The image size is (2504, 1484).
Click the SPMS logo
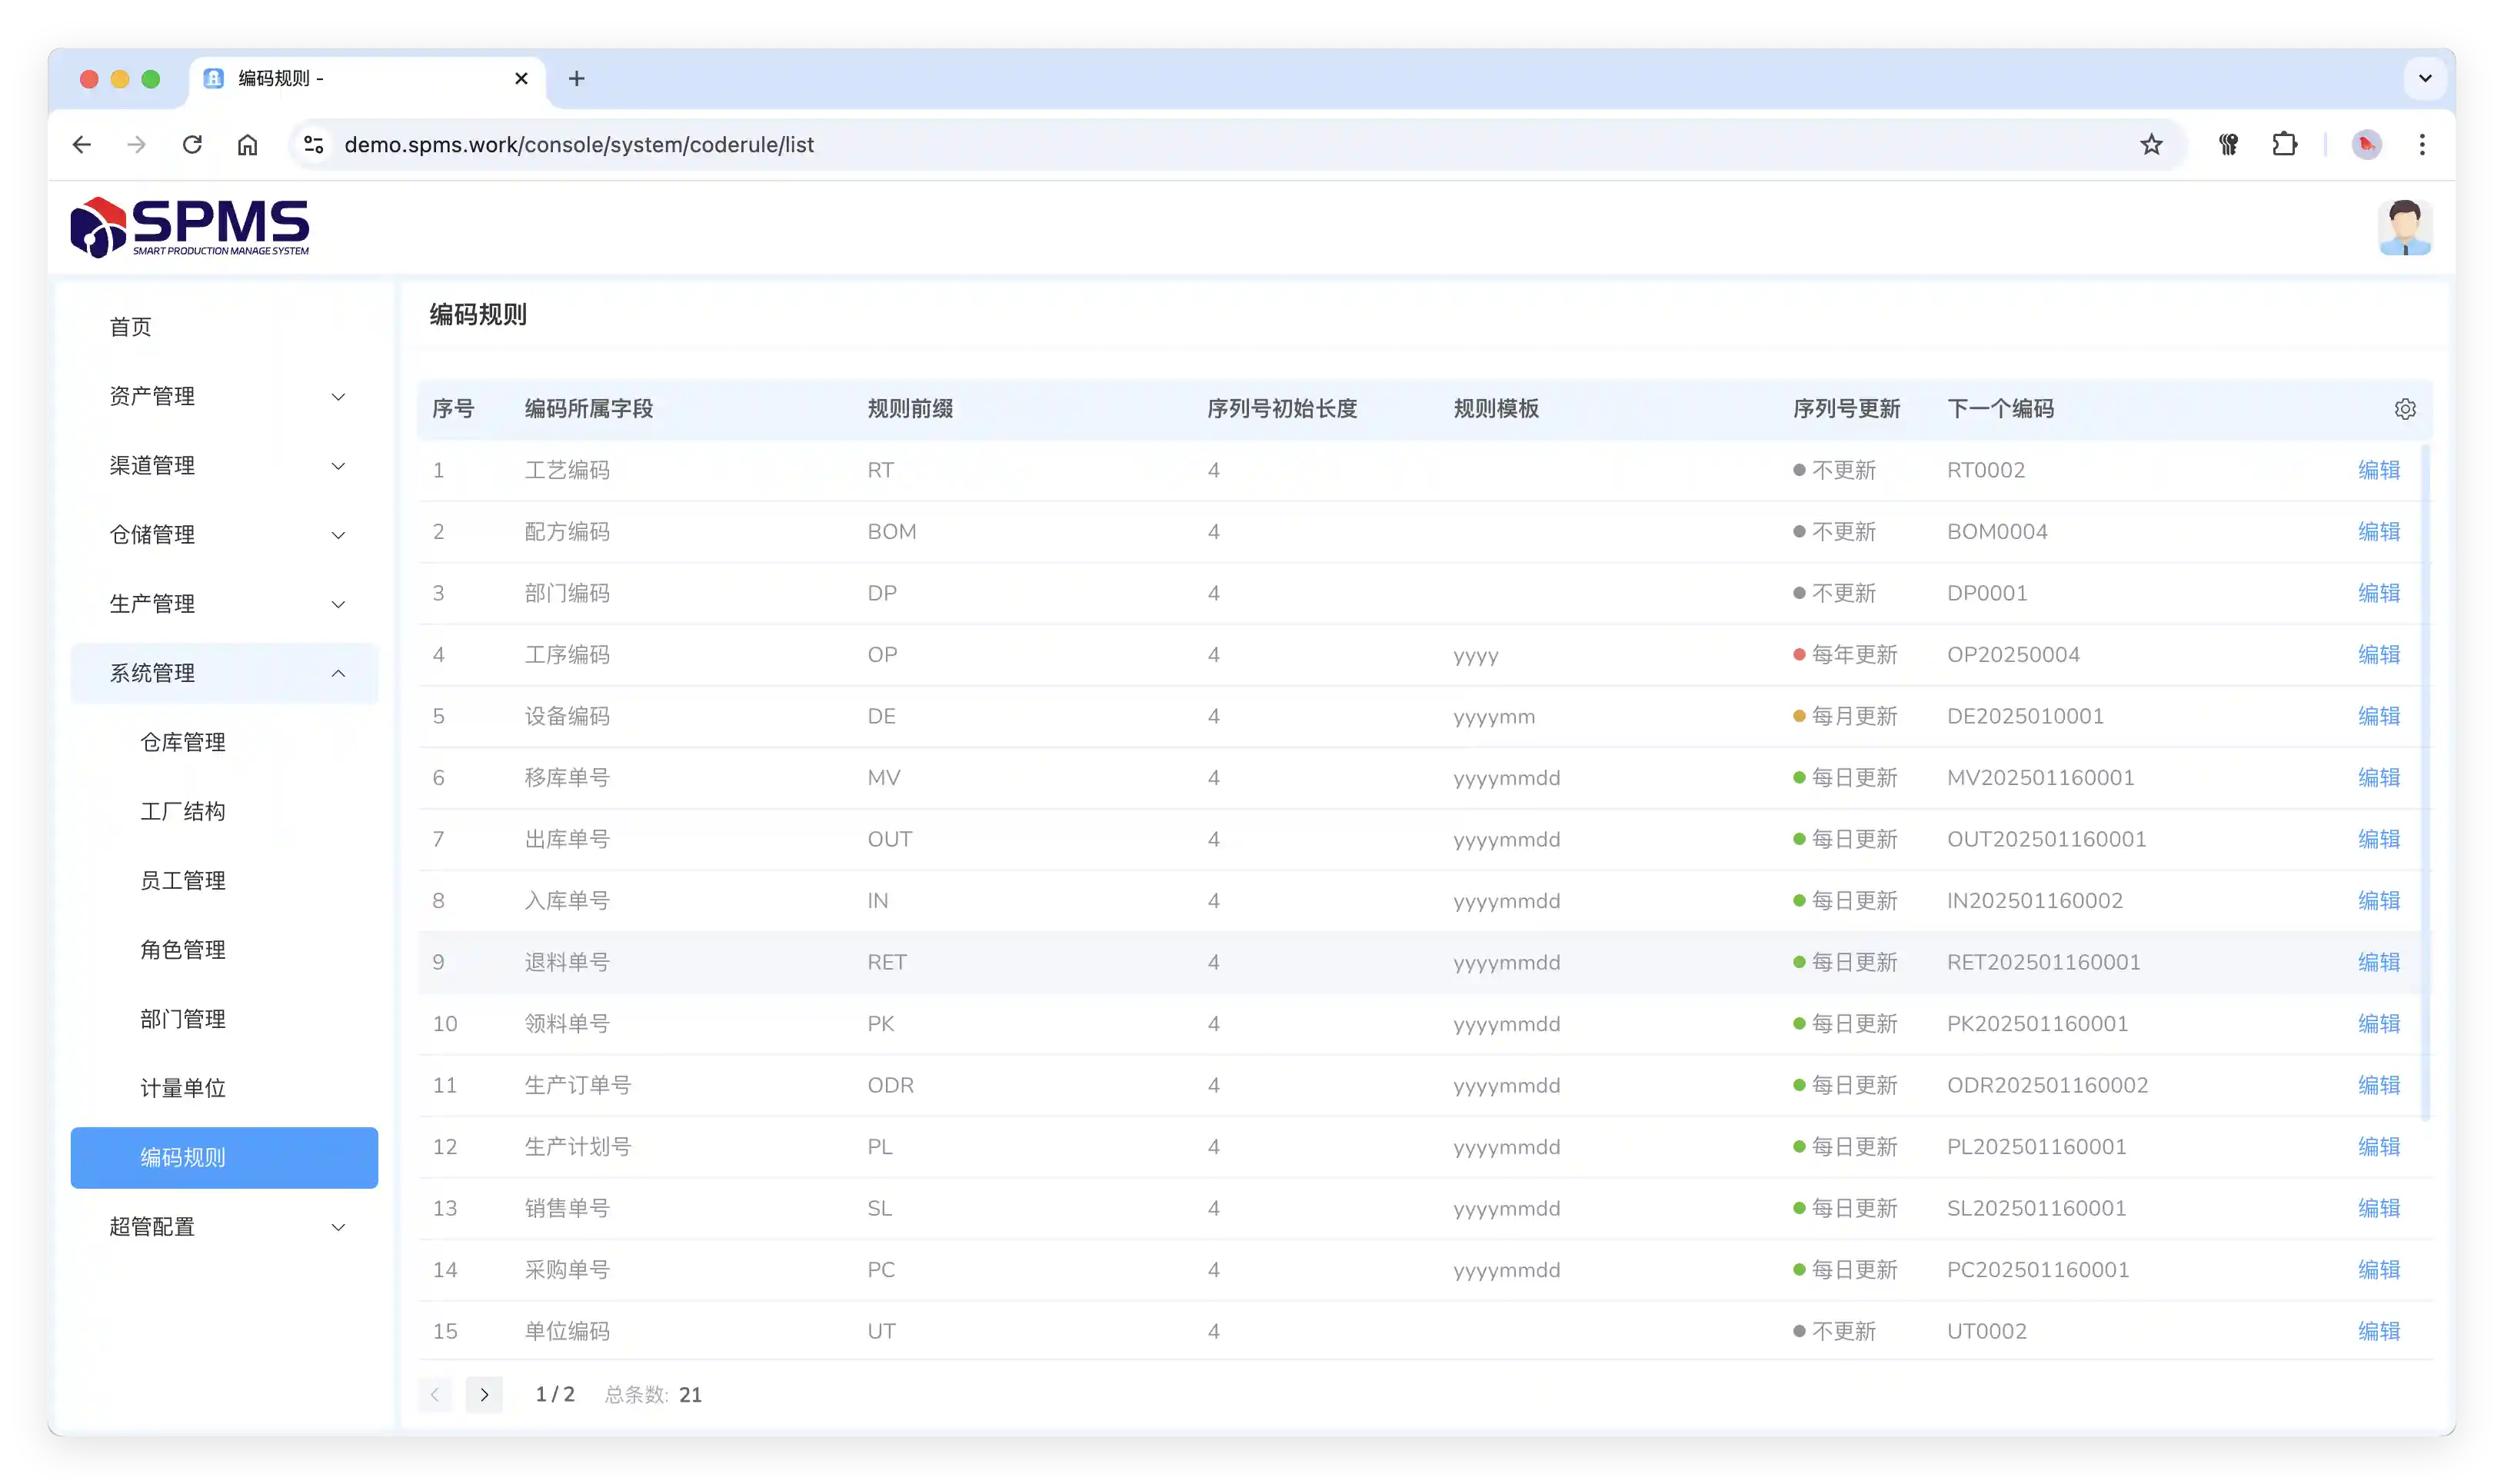pyautogui.click(x=190, y=227)
